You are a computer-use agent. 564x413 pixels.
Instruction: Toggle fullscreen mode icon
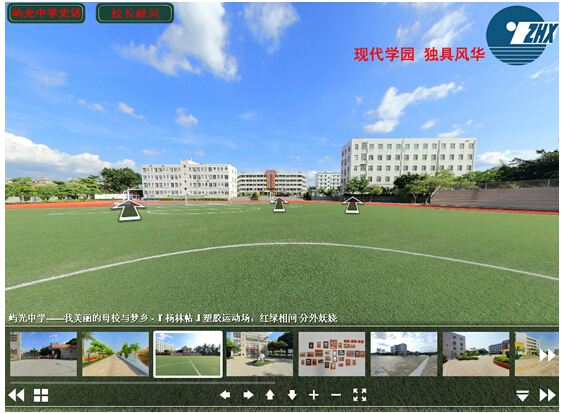pos(360,395)
